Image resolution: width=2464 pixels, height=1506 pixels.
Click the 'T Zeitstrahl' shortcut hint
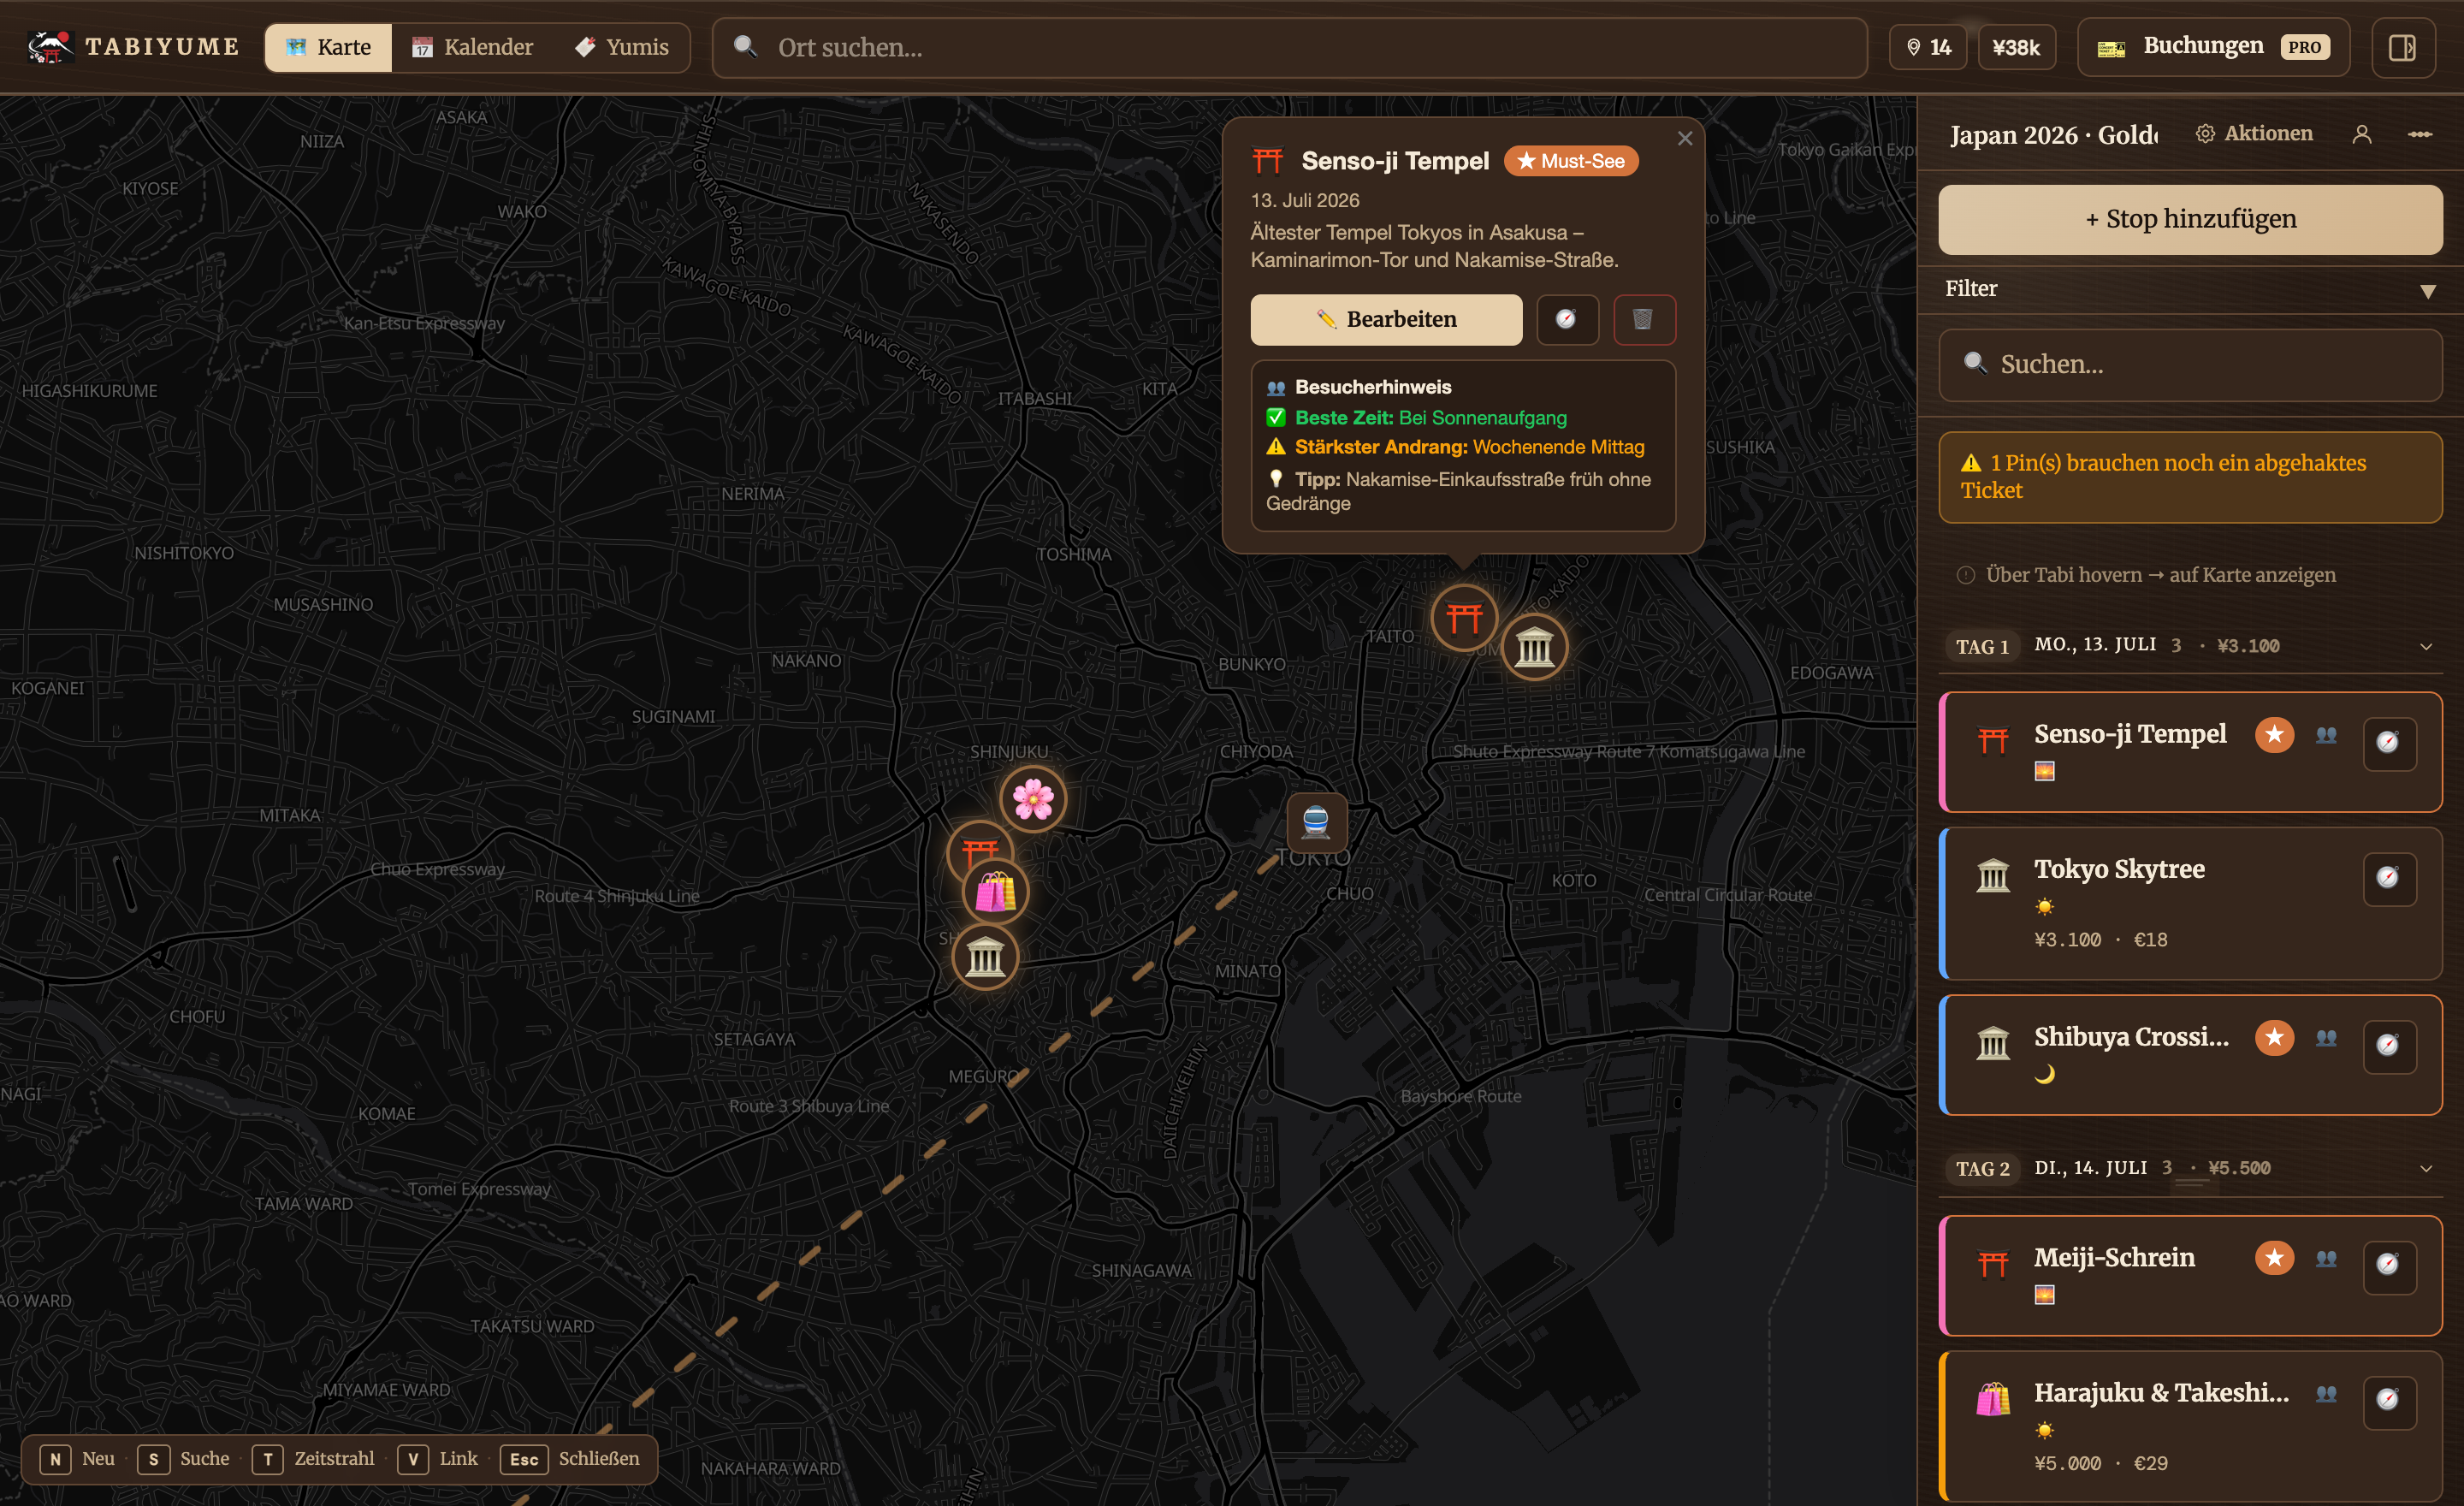pos(314,1459)
